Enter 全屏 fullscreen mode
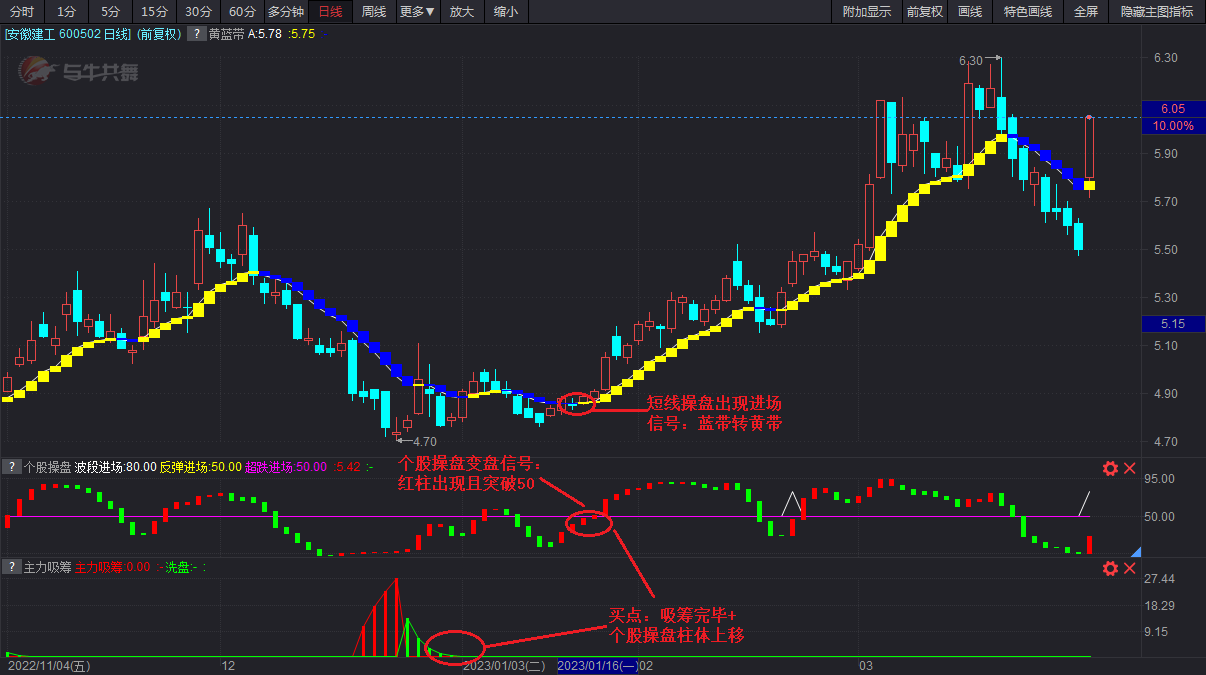This screenshot has height=675, width=1206. 1086,12
